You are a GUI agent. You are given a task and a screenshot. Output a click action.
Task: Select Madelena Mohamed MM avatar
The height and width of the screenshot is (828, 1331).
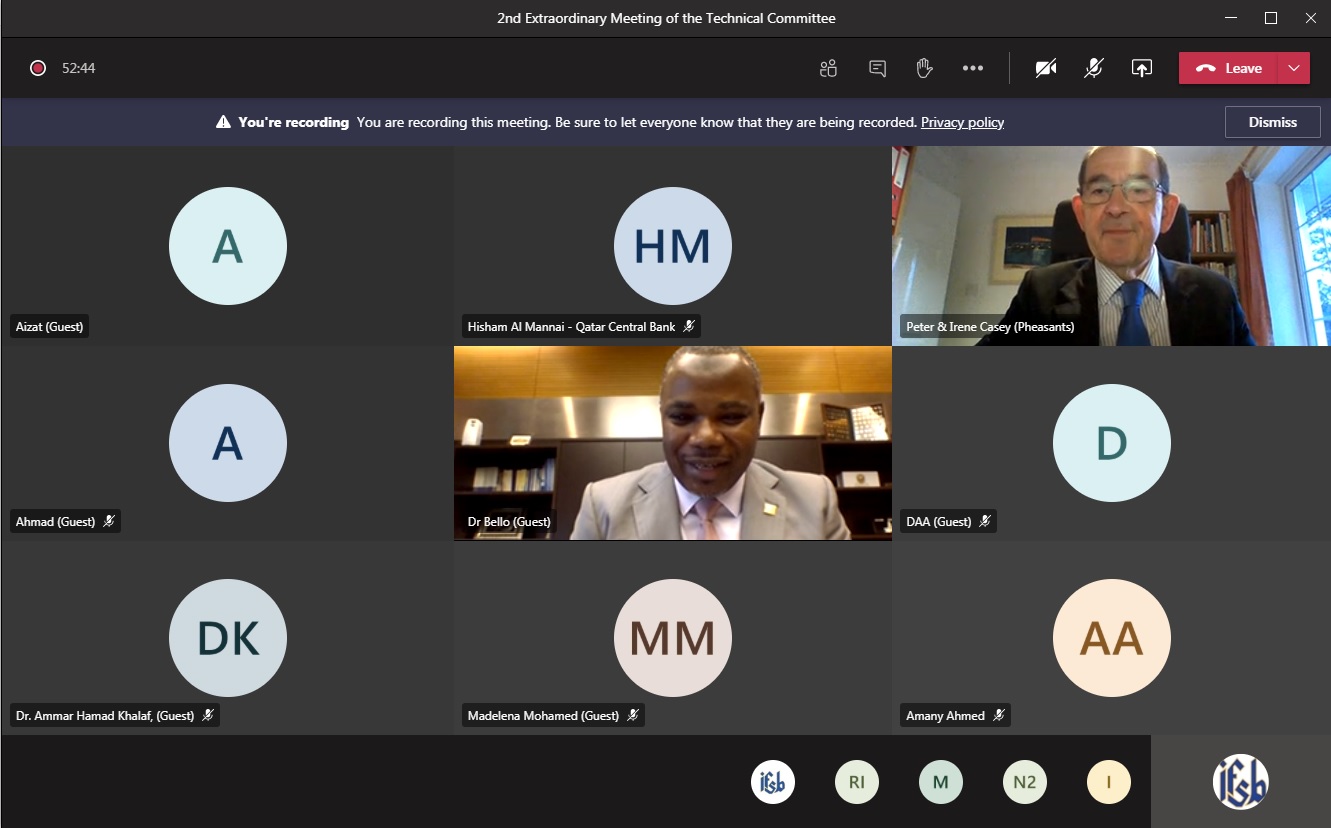(673, 638)
